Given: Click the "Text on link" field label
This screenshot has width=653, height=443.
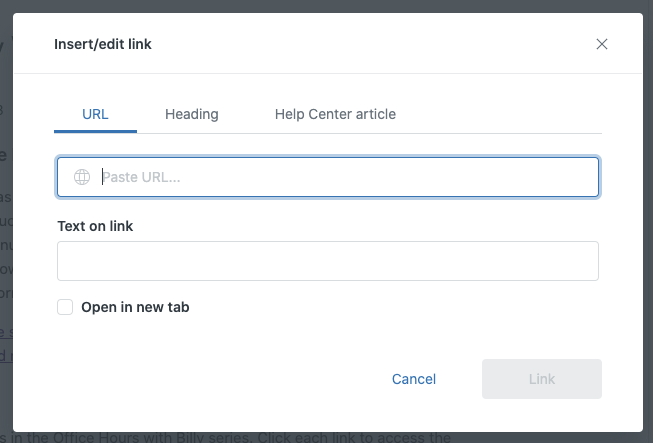Looking at the screenshot, I should [x=95, y=226].
